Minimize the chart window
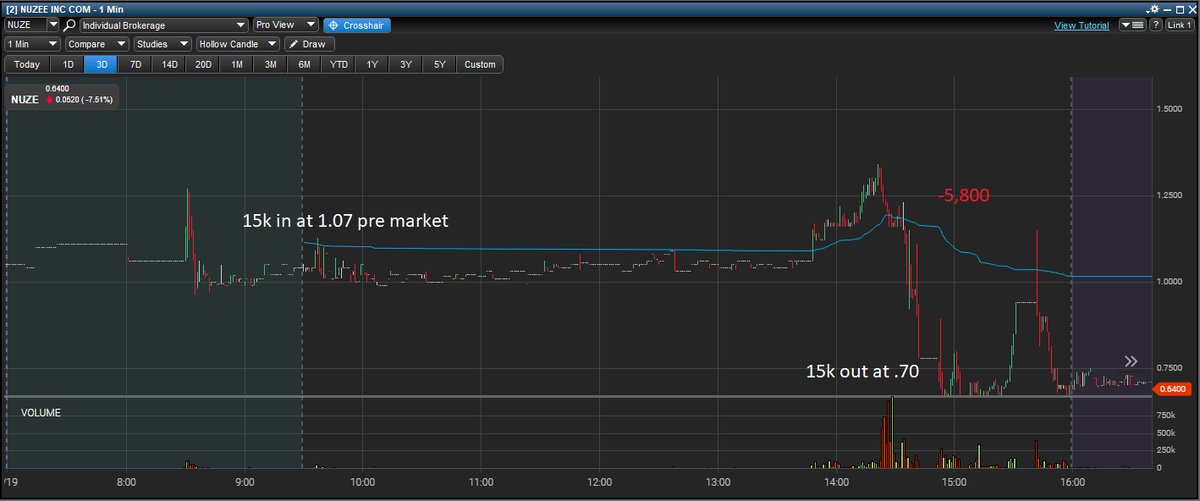Screen dimensions: 1200x501 click(x=1167, y=10)
